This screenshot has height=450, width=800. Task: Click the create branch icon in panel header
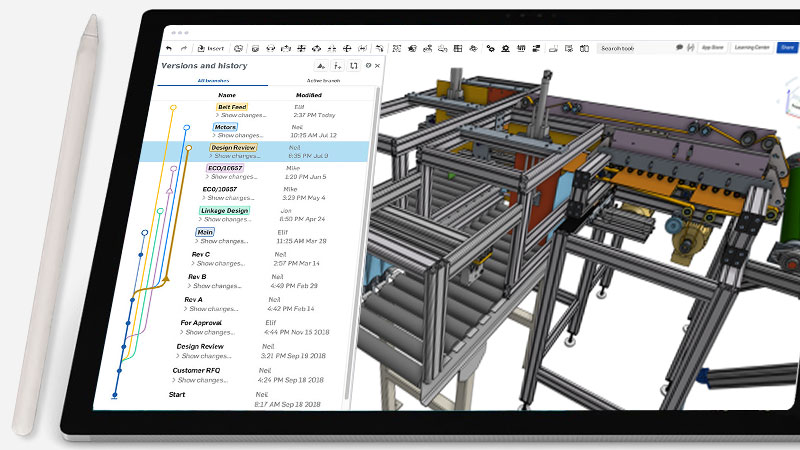[x=337, y=65]
